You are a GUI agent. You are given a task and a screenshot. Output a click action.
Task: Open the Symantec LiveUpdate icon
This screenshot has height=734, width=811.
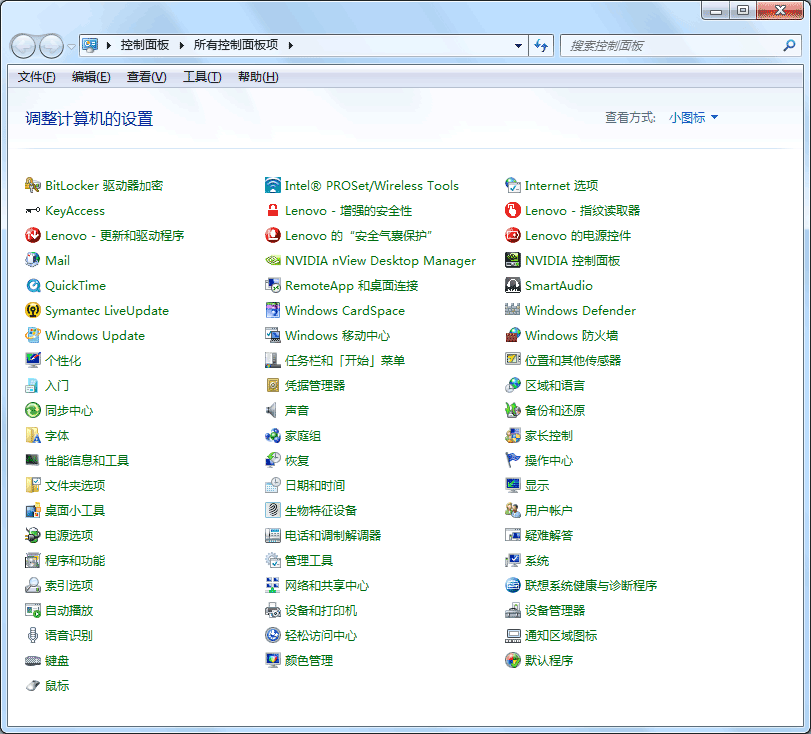click(33, 310)
